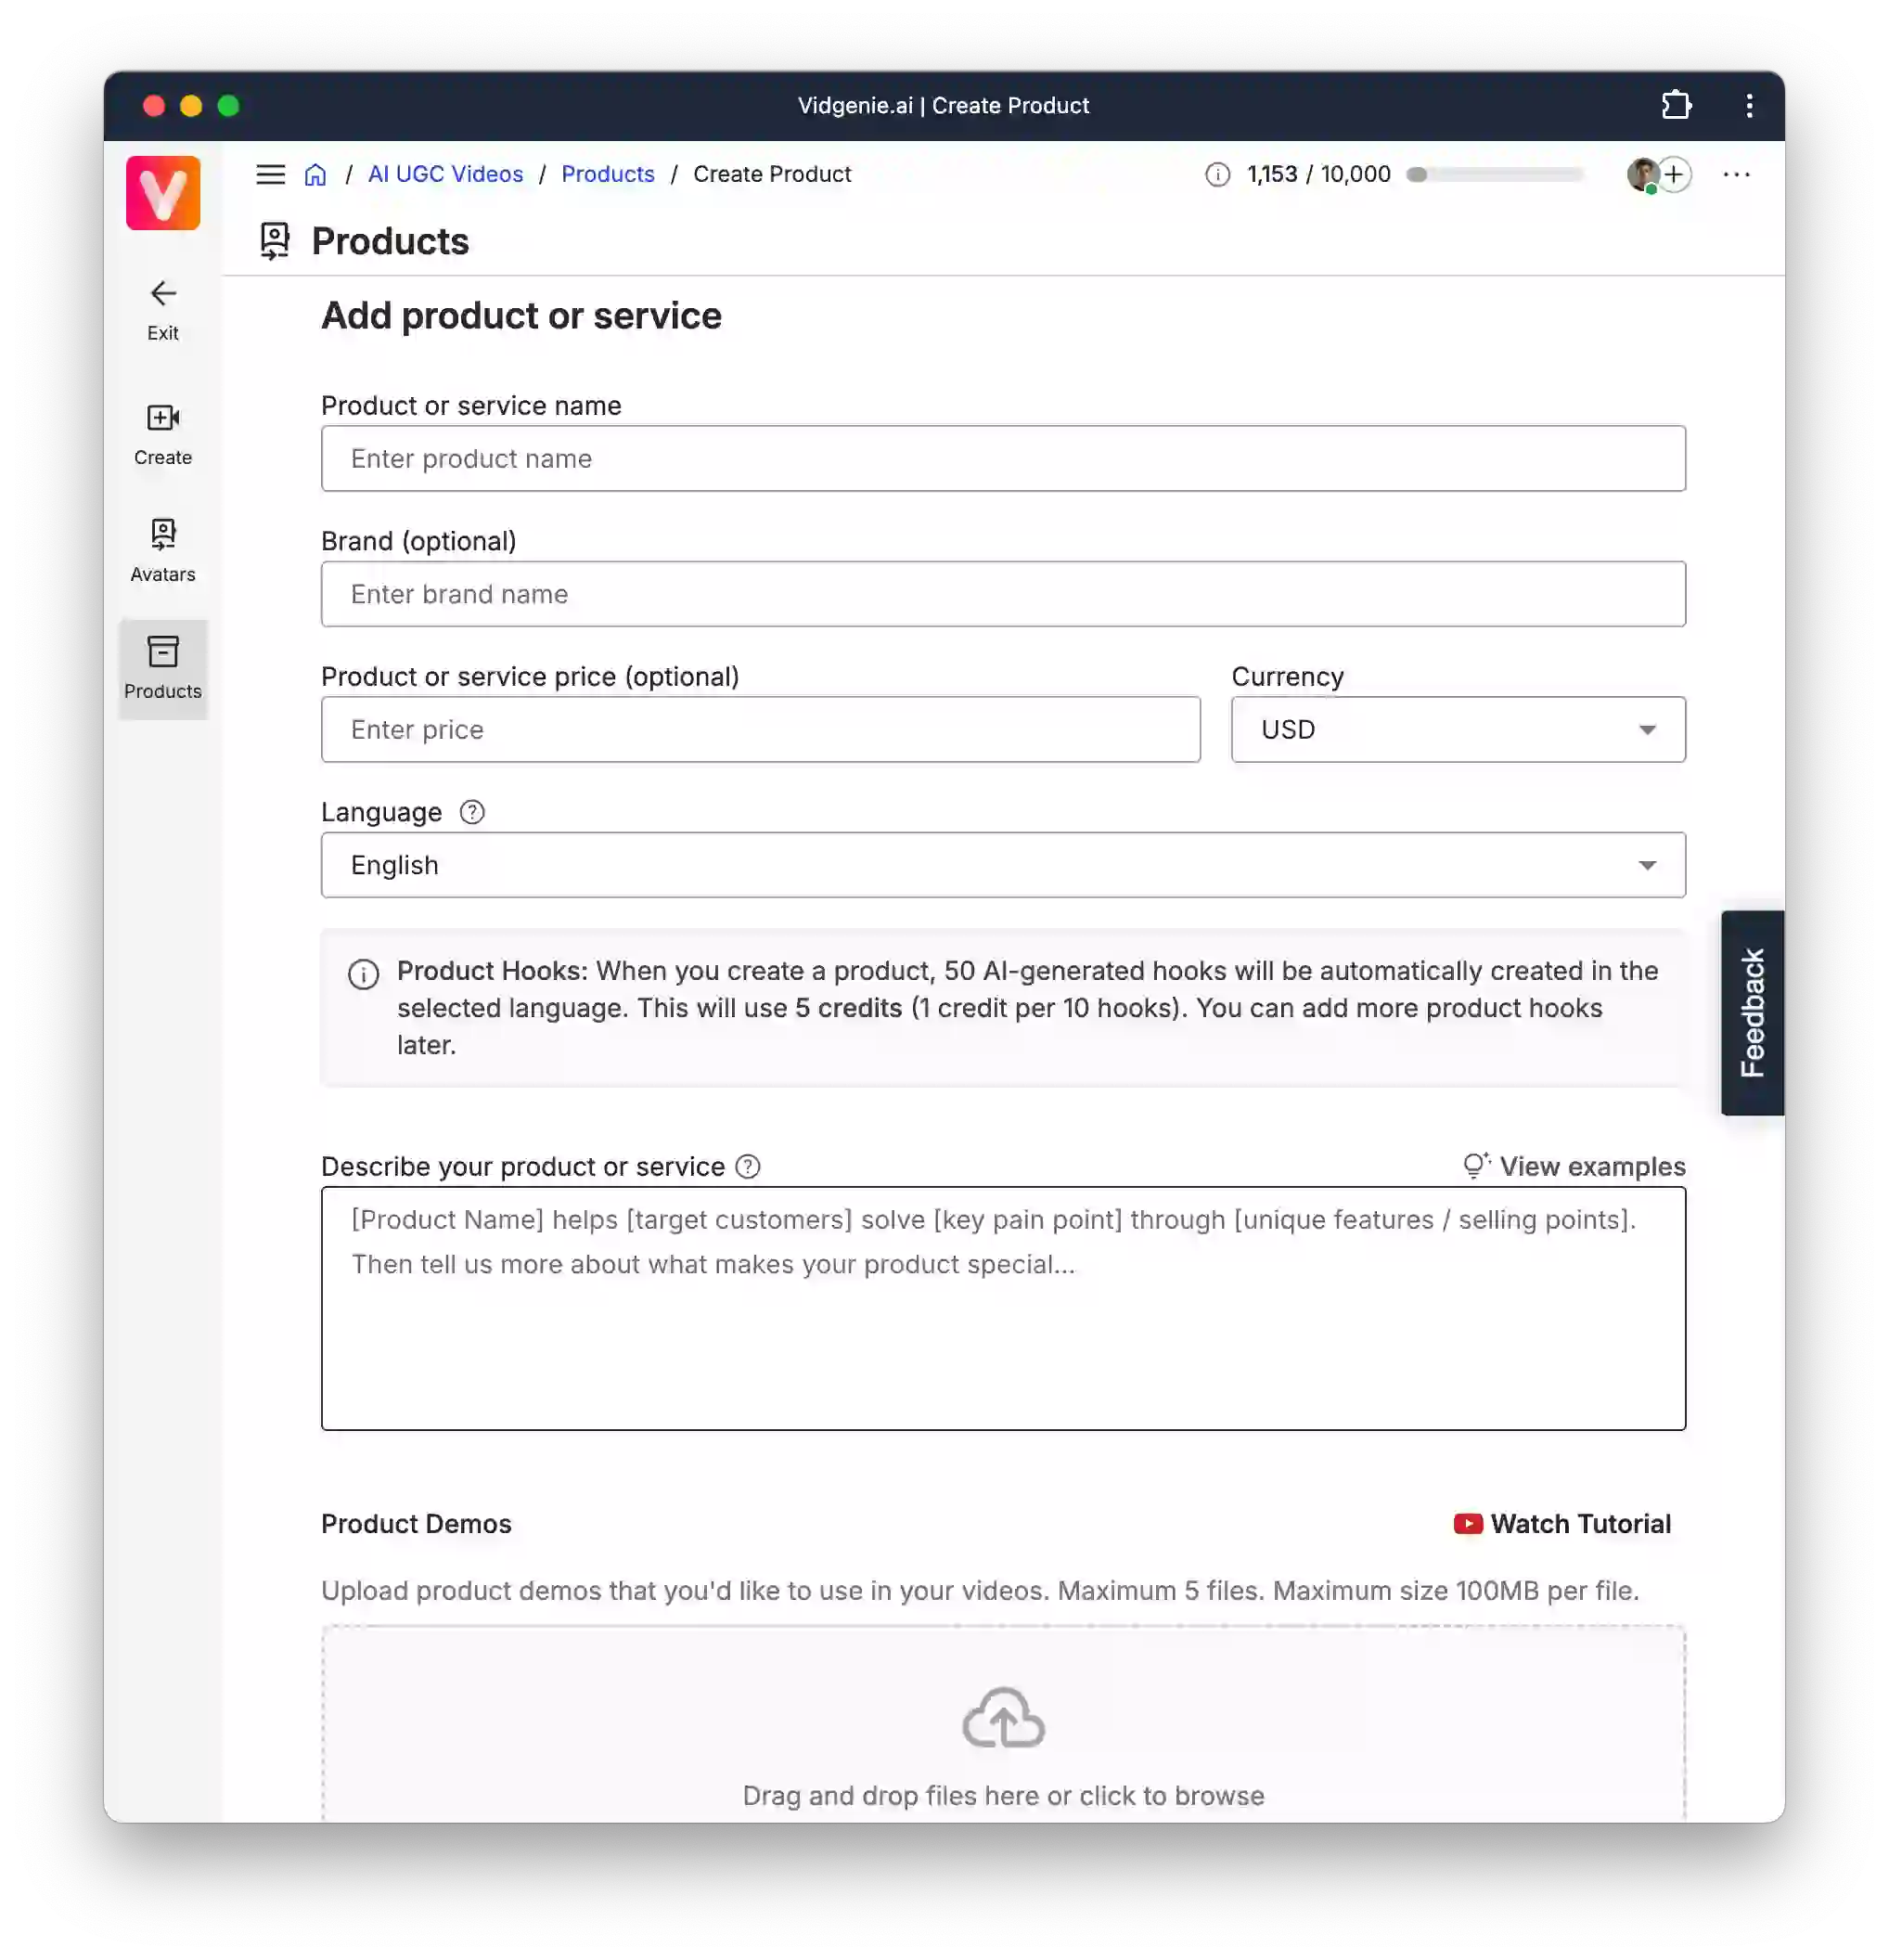Exit using the back arrow icon
1889x1960 pixels.
[x=163, y=293]
